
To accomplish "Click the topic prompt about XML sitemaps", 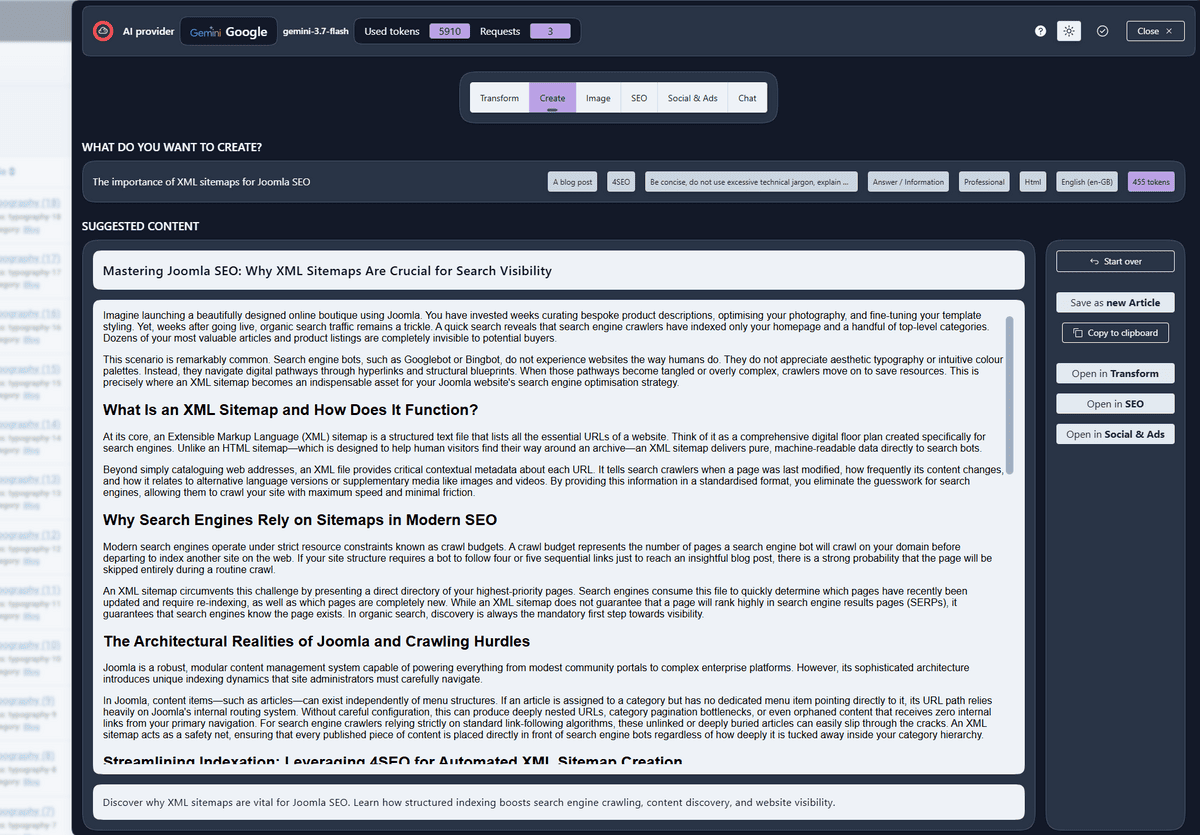I will tap(201, 182).
